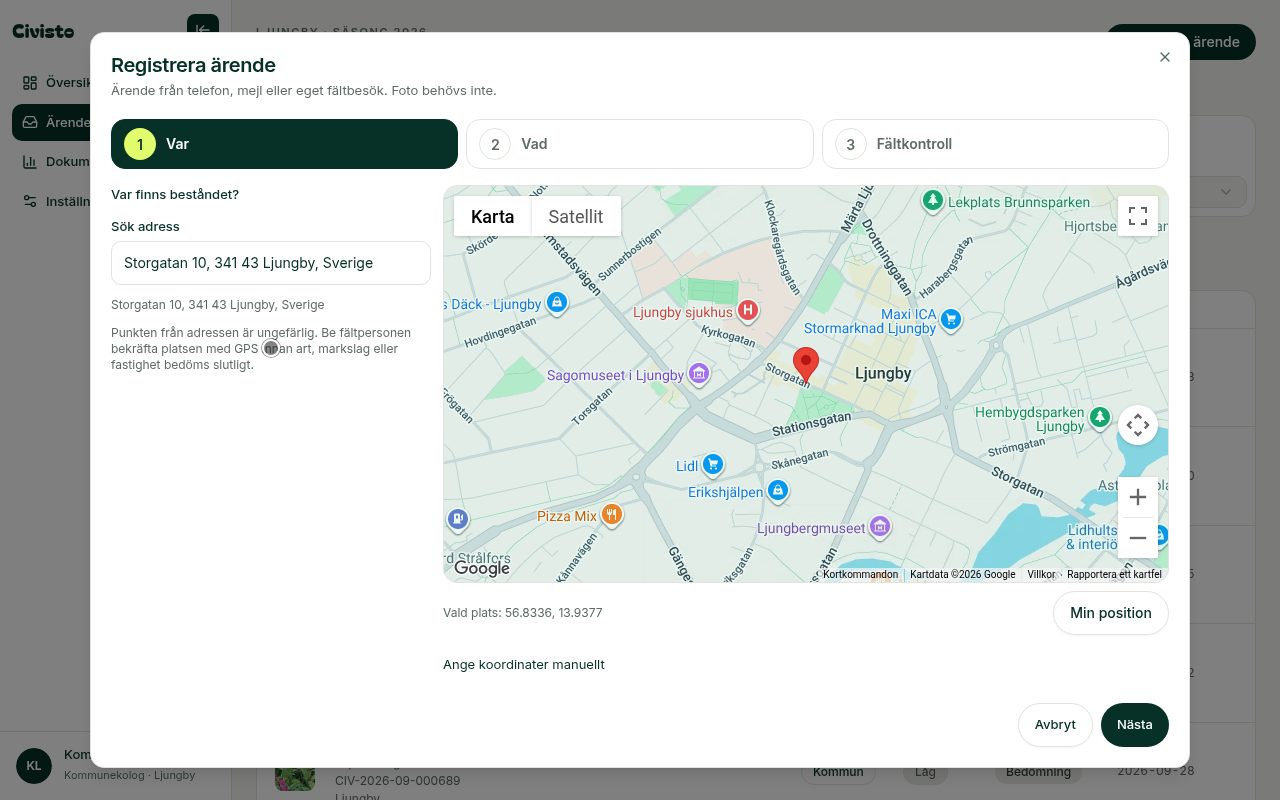Click the Sagomuseet i Ljungby museum marker
This screenshot has height=800, width=1280.
click(x=698, y=375)
